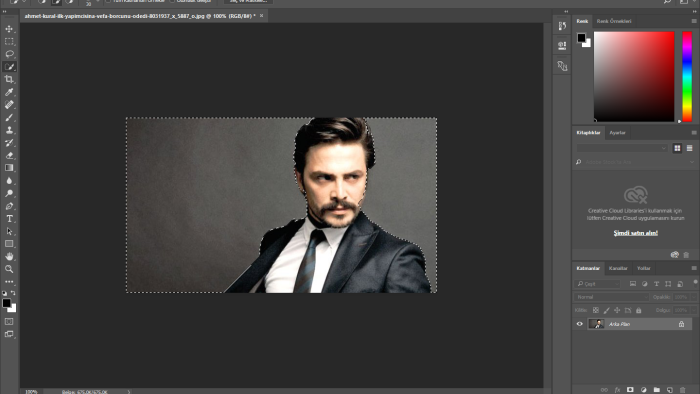Expand the Adobe Stock search options chevron

tap(692, 162)
